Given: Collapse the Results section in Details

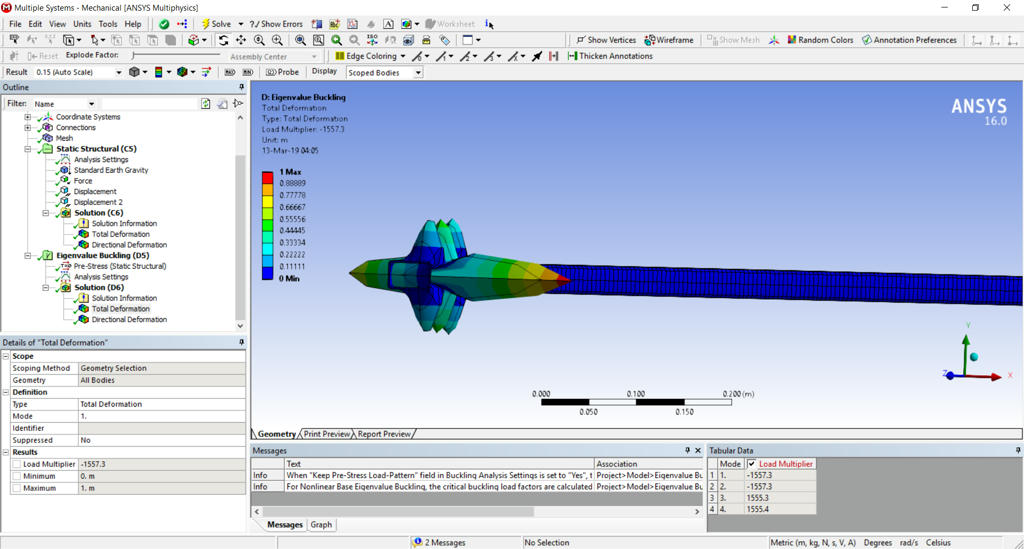Looking at the screenshot, I should (6, 452).
